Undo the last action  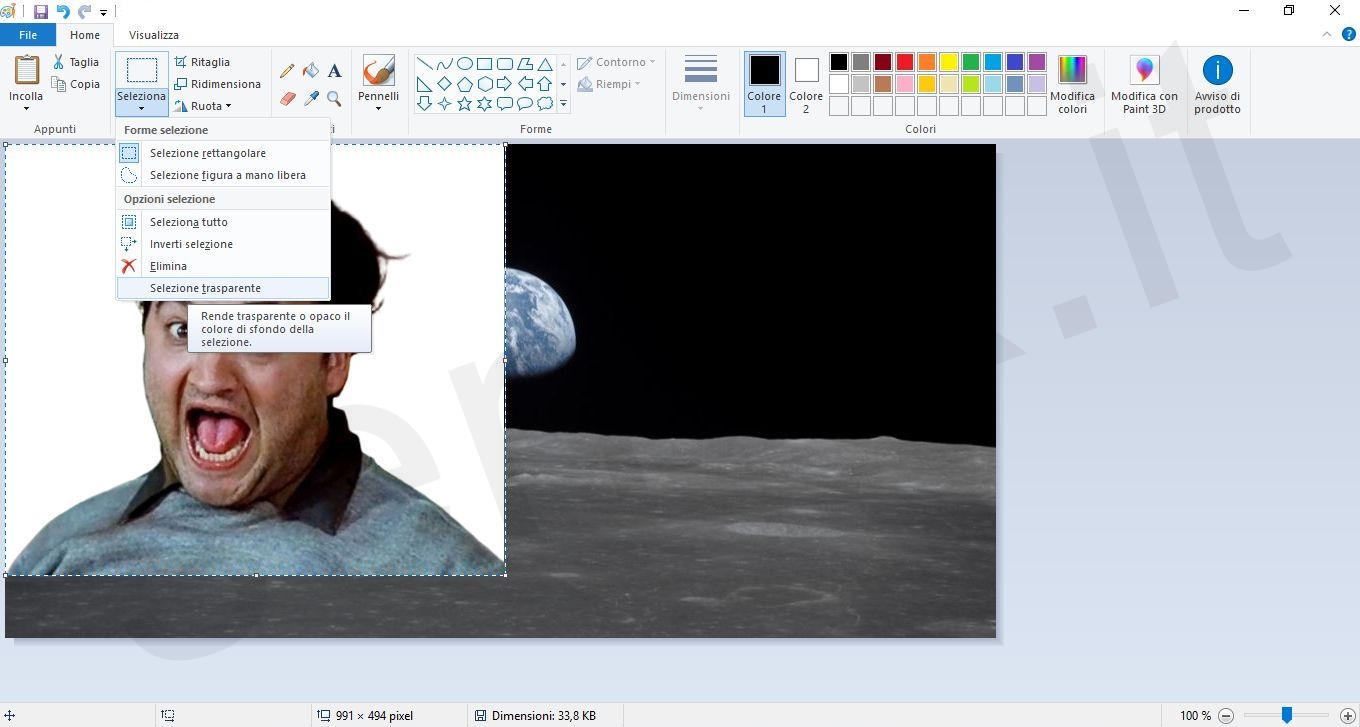[63, 12]
